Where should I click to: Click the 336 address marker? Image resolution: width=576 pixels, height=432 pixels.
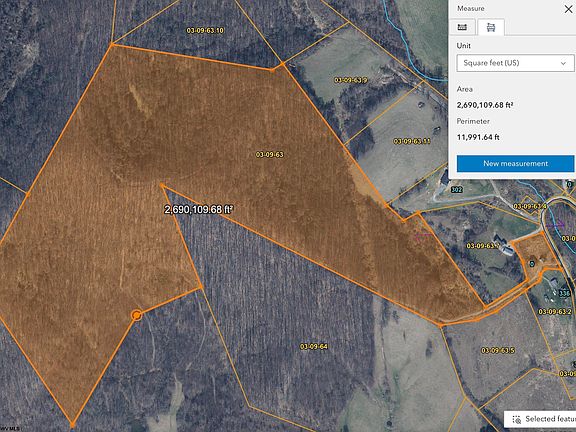pos(565,293)
